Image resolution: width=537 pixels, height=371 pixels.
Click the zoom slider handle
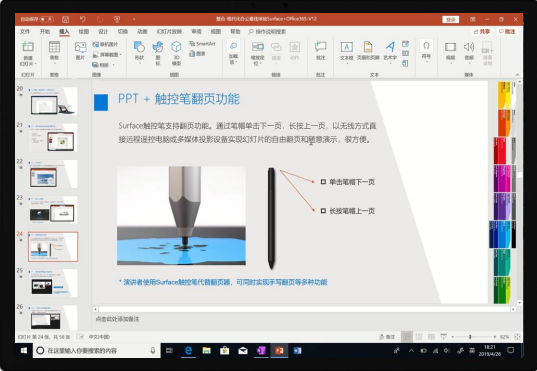470,337
